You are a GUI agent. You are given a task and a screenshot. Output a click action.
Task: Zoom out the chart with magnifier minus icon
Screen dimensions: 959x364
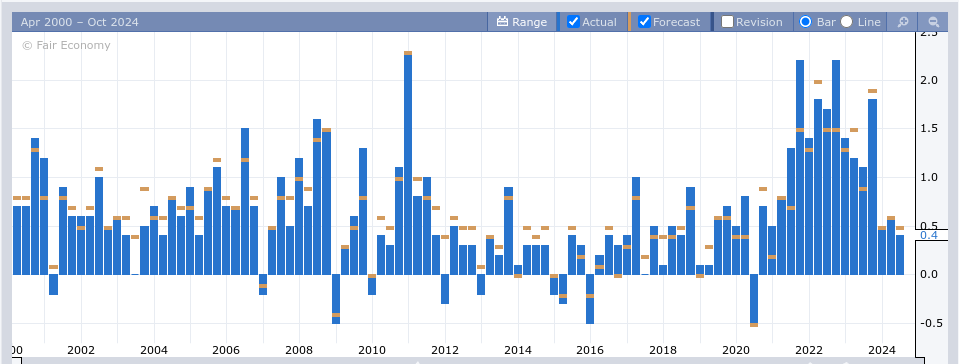tap(933, 22)
